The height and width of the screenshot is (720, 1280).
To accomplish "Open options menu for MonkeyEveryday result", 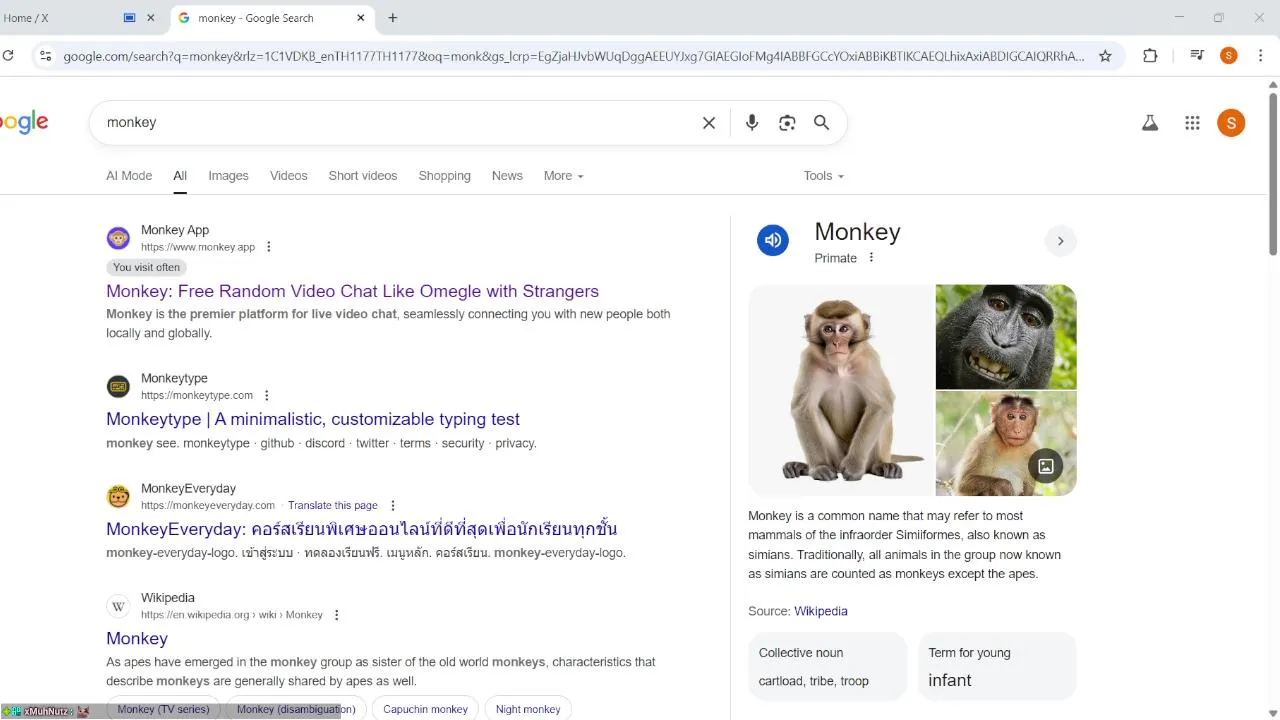I will pos(393,506).
